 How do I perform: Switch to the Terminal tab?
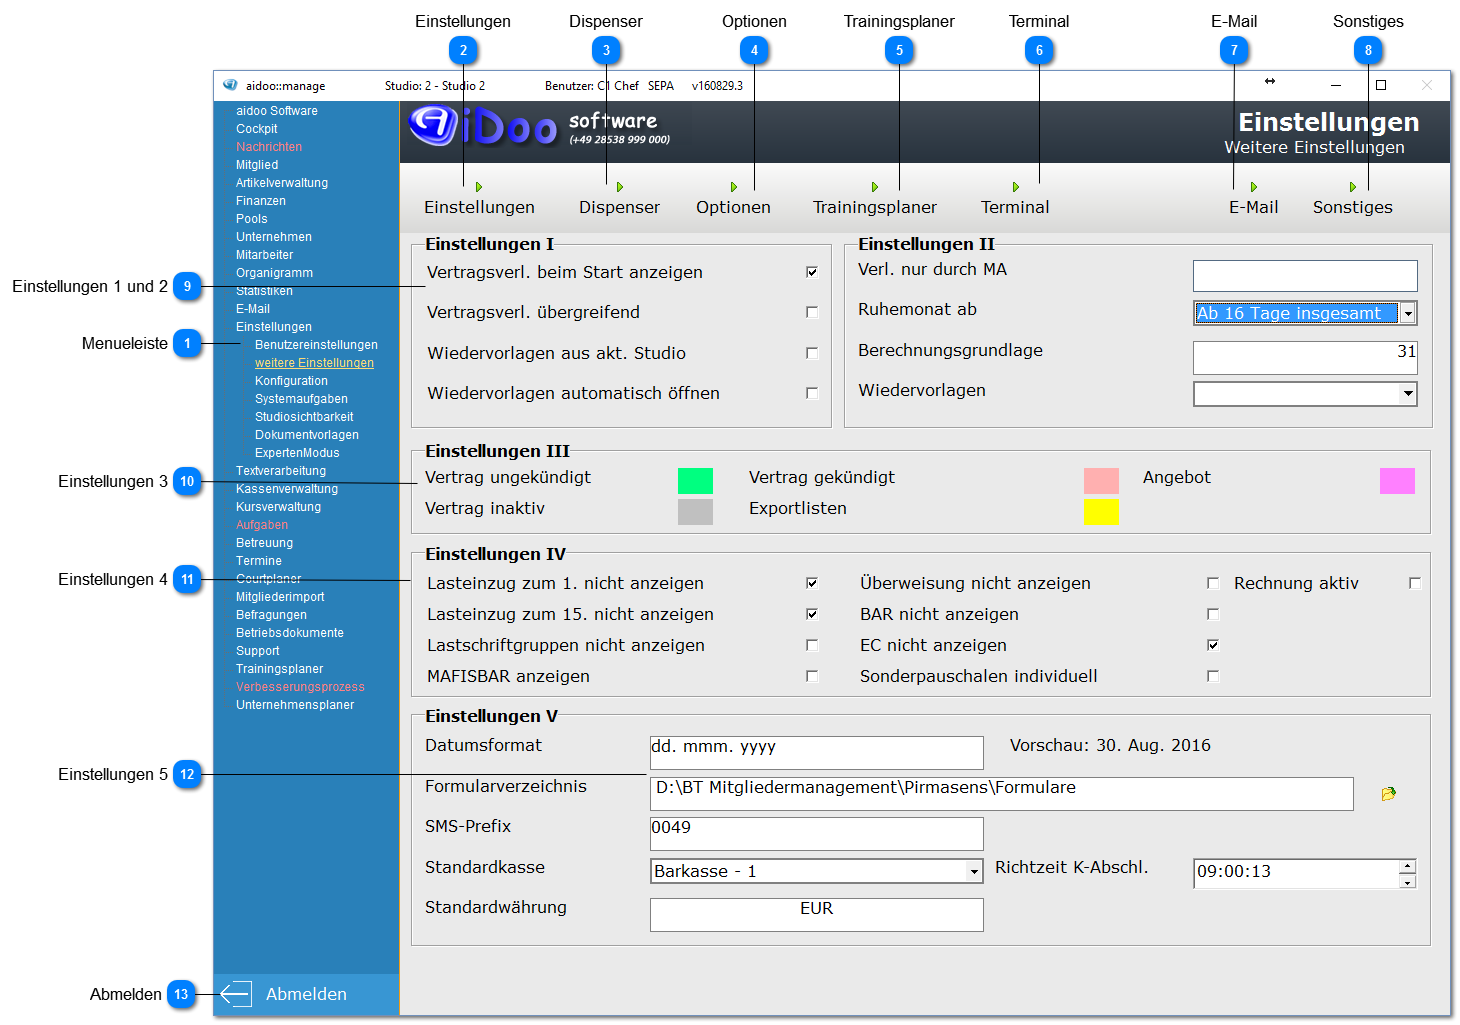click(1015, 207)
